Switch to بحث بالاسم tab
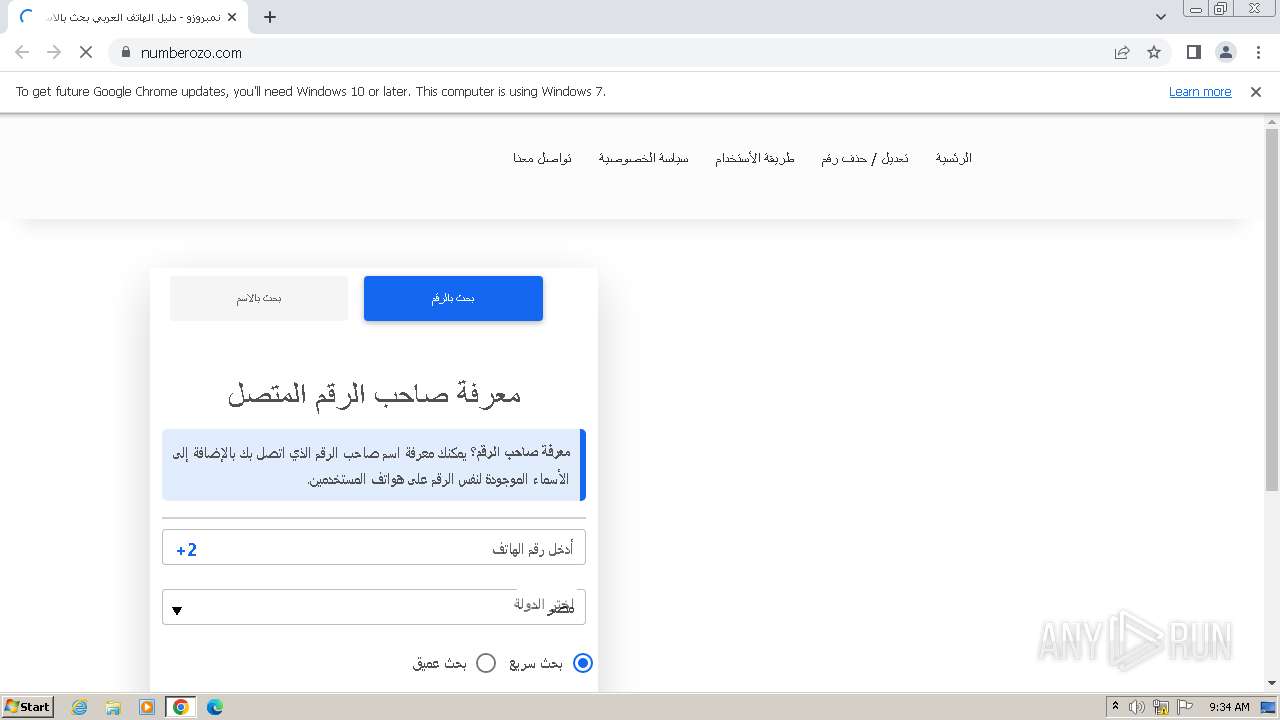1280x720 pixels. 259,298
